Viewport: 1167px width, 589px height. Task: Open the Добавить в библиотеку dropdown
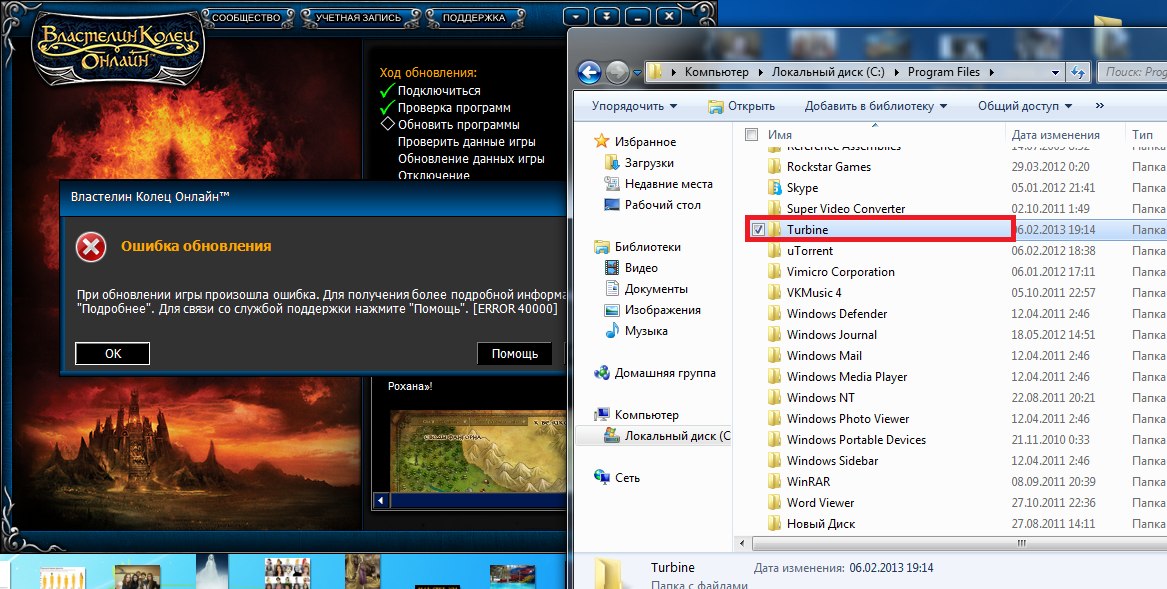(x=876, y=106)
